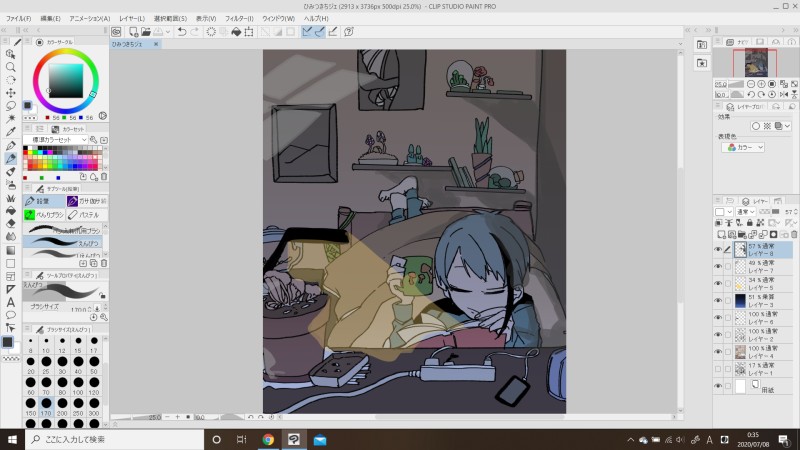Image resolution: width=800 pixels, height=450 pixels.
Task: Select the Auto select magic wand tool
Action: pyautogui.click(x=10, y=118)
